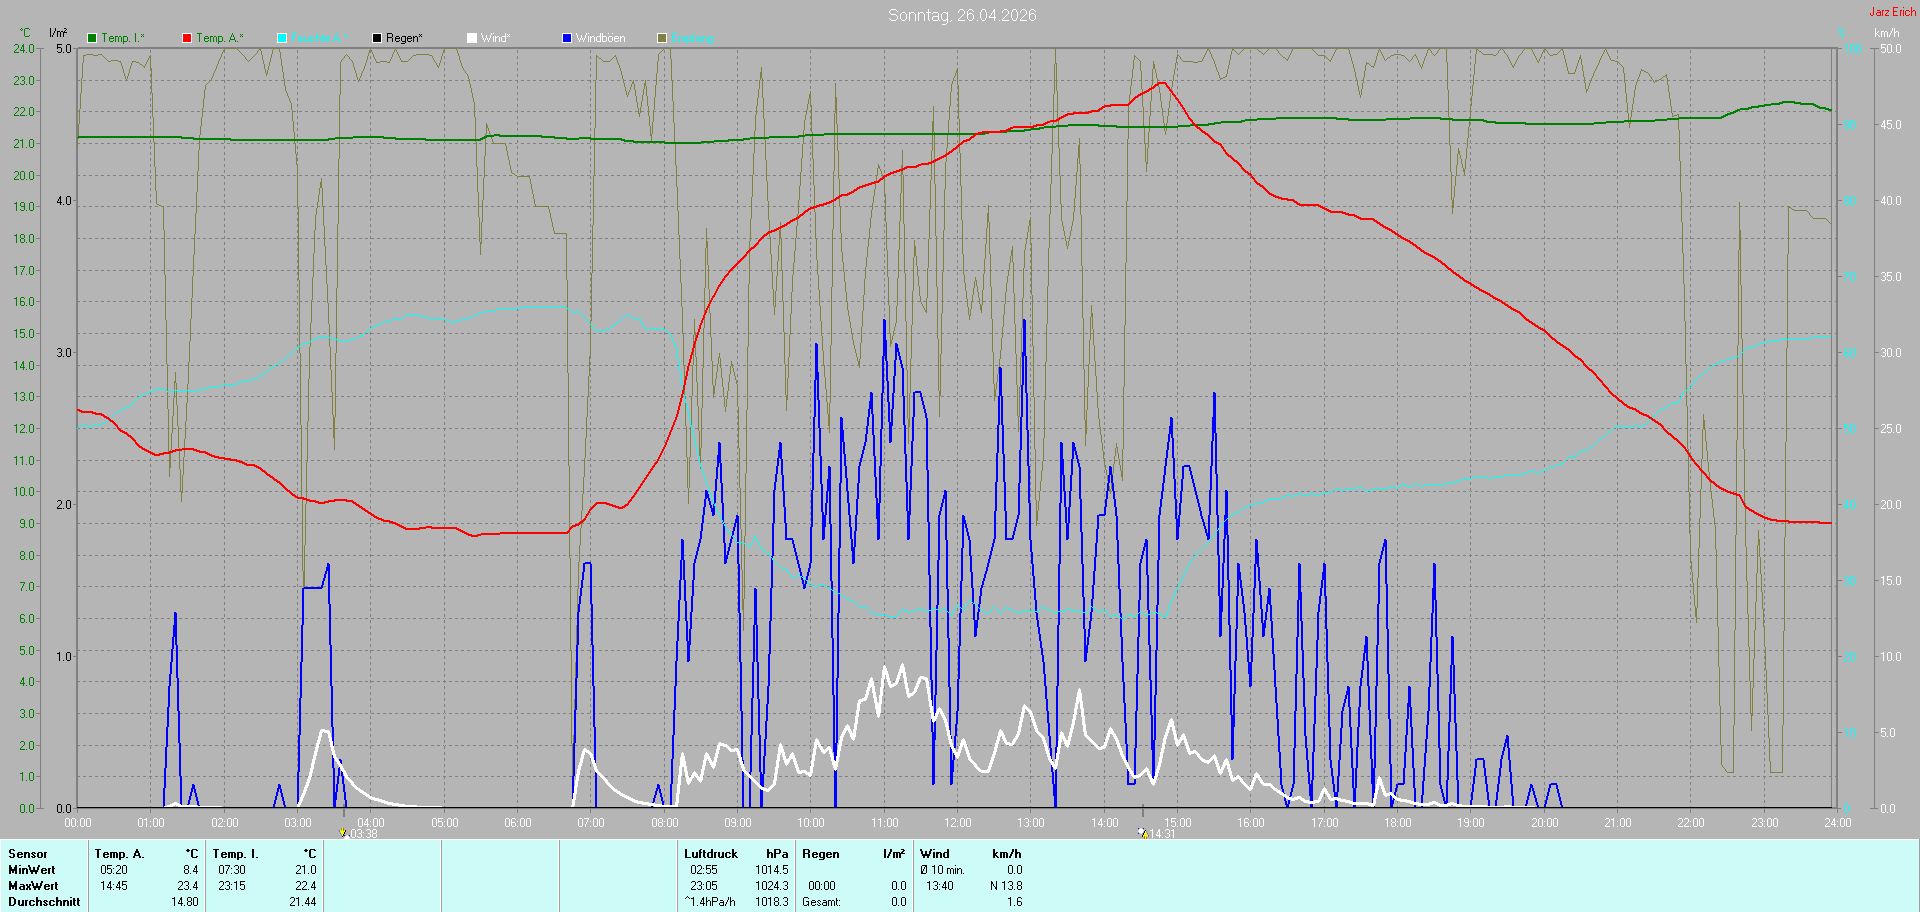Screen dimensions: 1920x912
Task: Click the Empfang legend label
Action: (693, 38)
